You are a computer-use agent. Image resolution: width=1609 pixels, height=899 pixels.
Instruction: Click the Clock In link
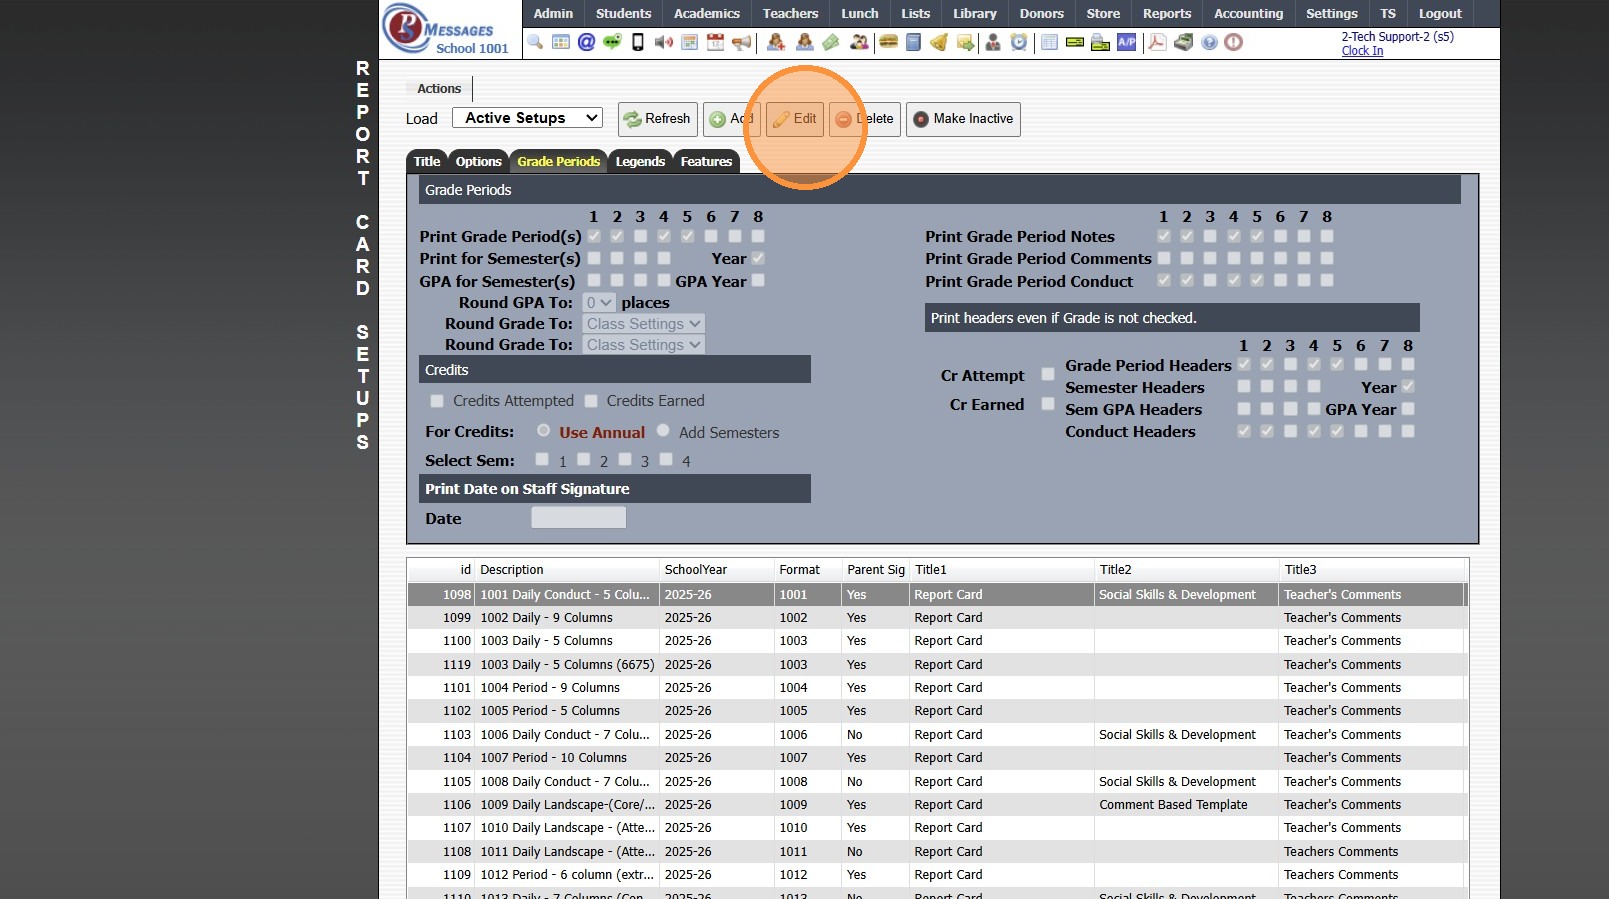(1362, 51)
